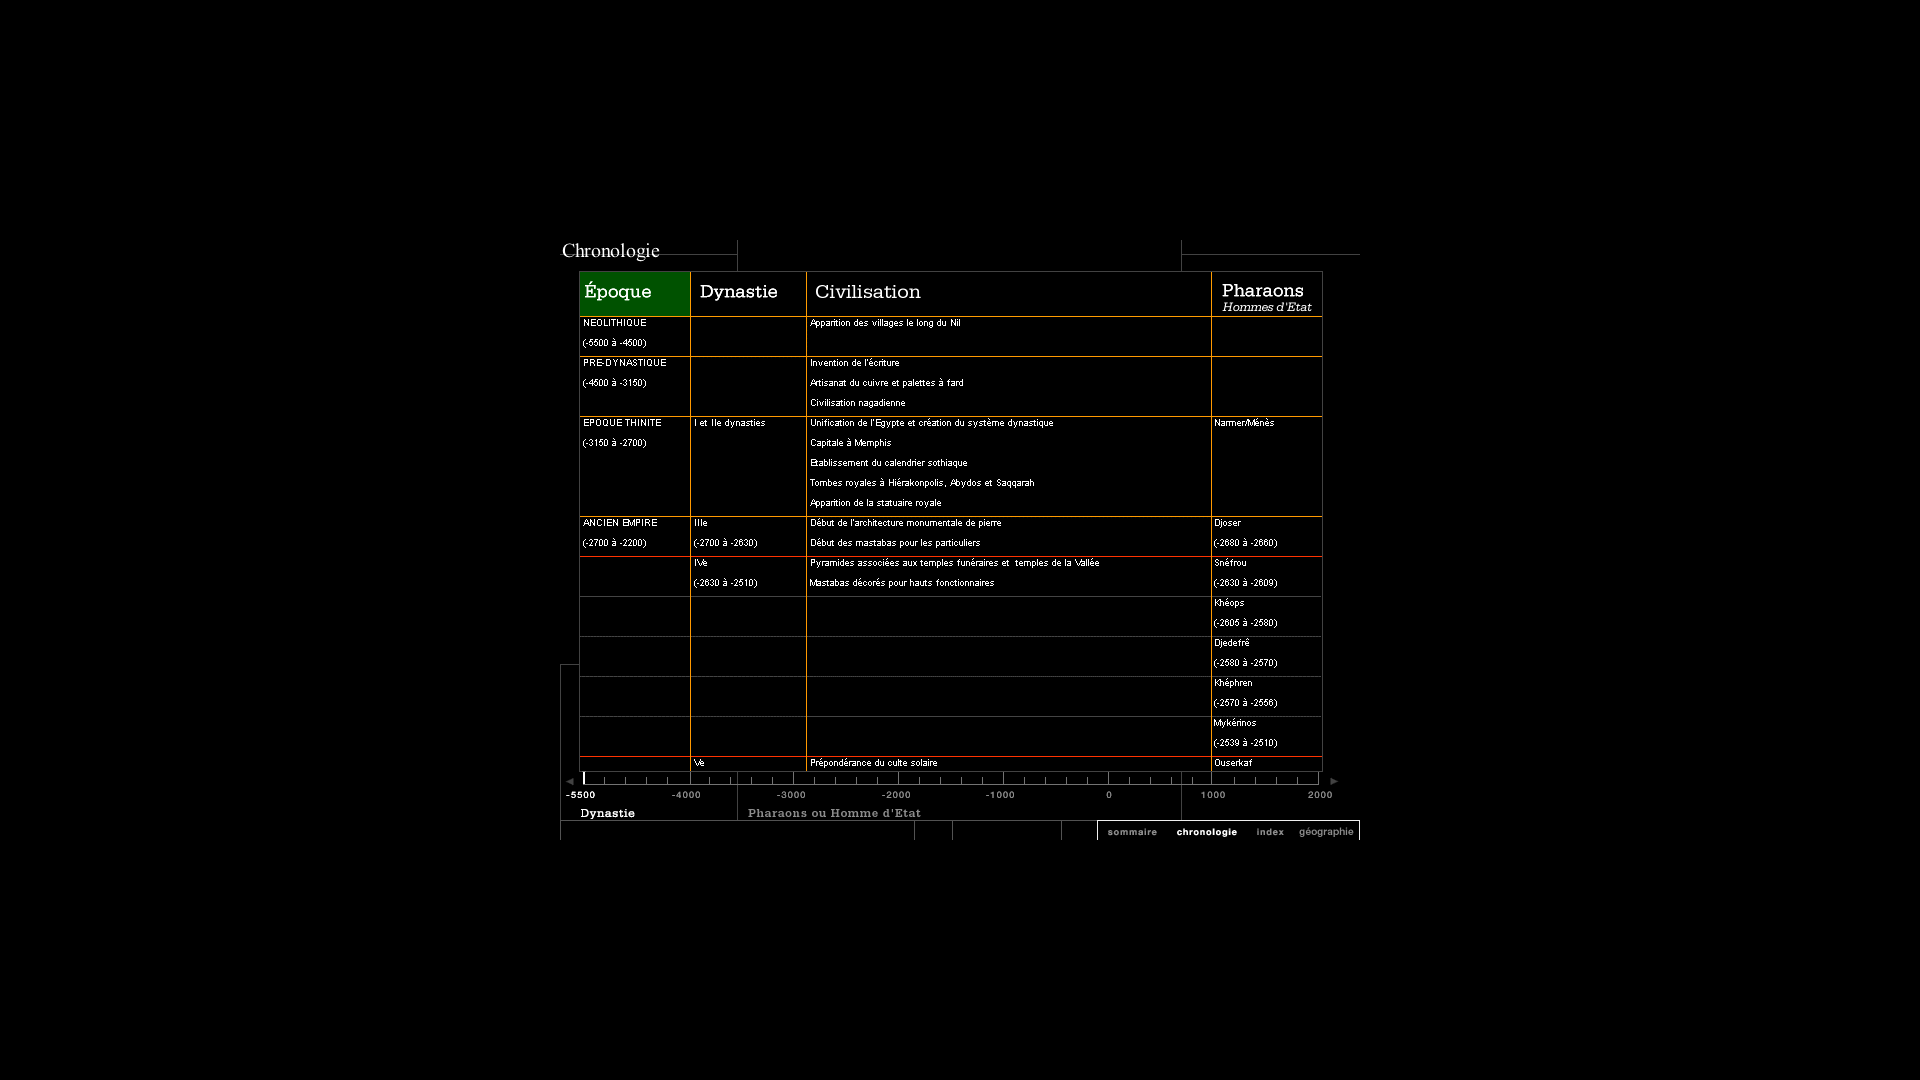1920x1080 pixels.
Task: Select the Pharaons column header
Action: 1267,294
